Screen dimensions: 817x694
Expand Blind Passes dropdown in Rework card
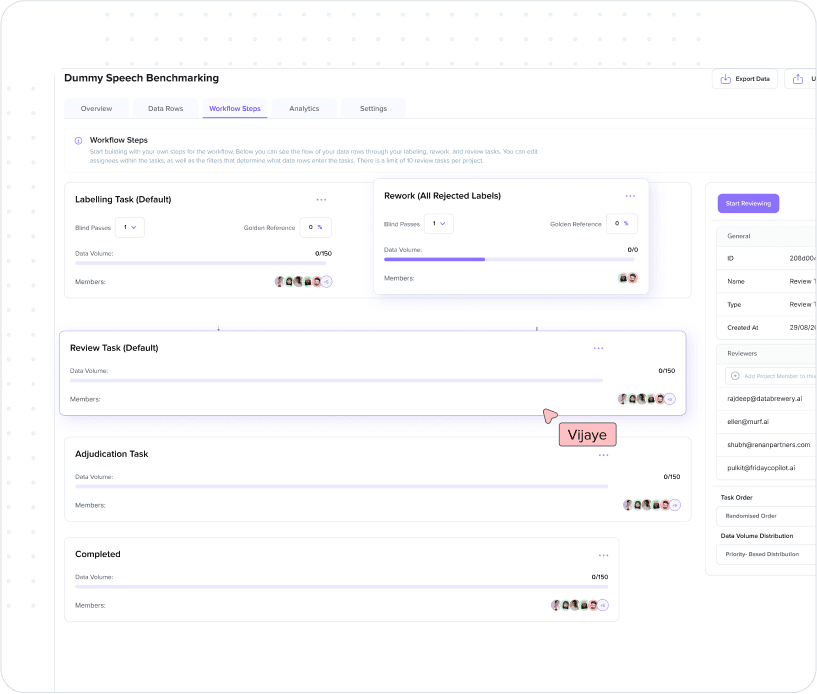pos(439,224)
